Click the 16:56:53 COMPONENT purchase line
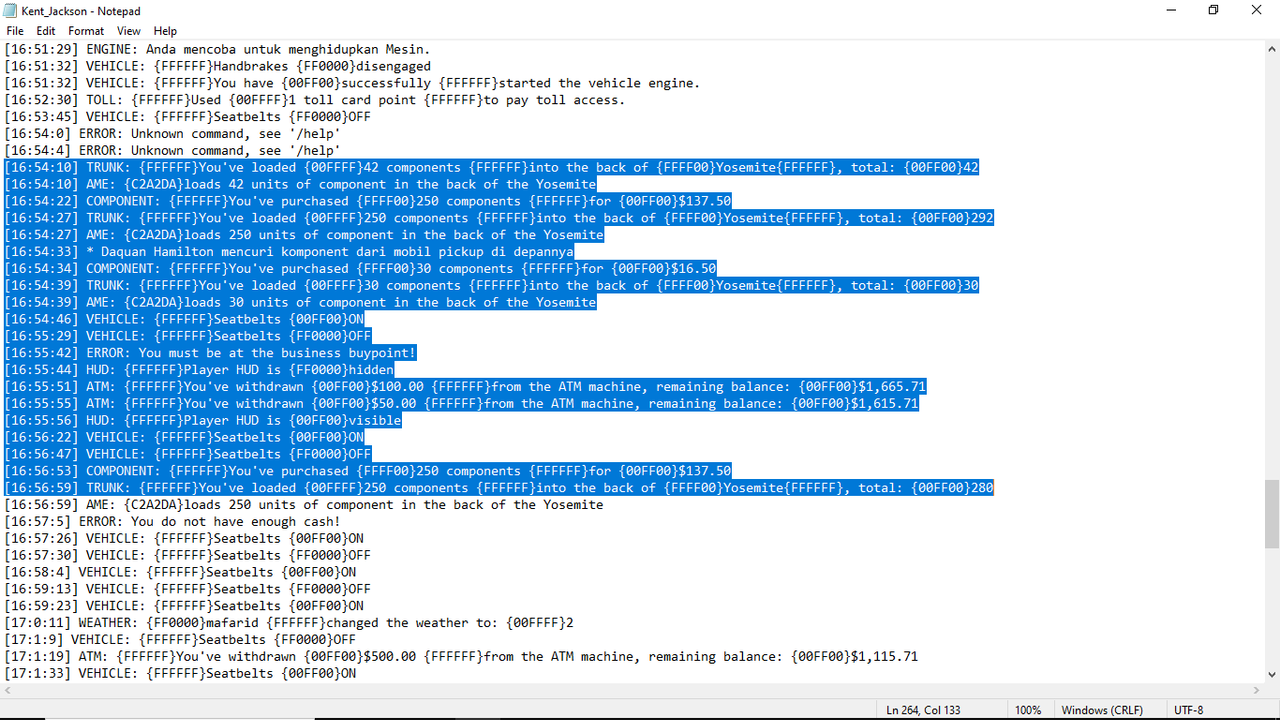The width and height of the screenshot is (1280, 720). tap(367, 471)
